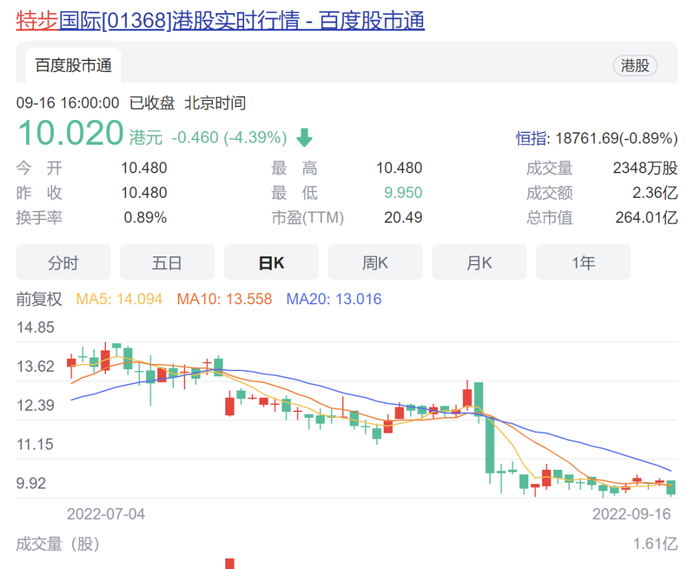Viewport: 700px width, 569px height.
Task: Click the 换手率 value 0.89%
Action: 145,217
